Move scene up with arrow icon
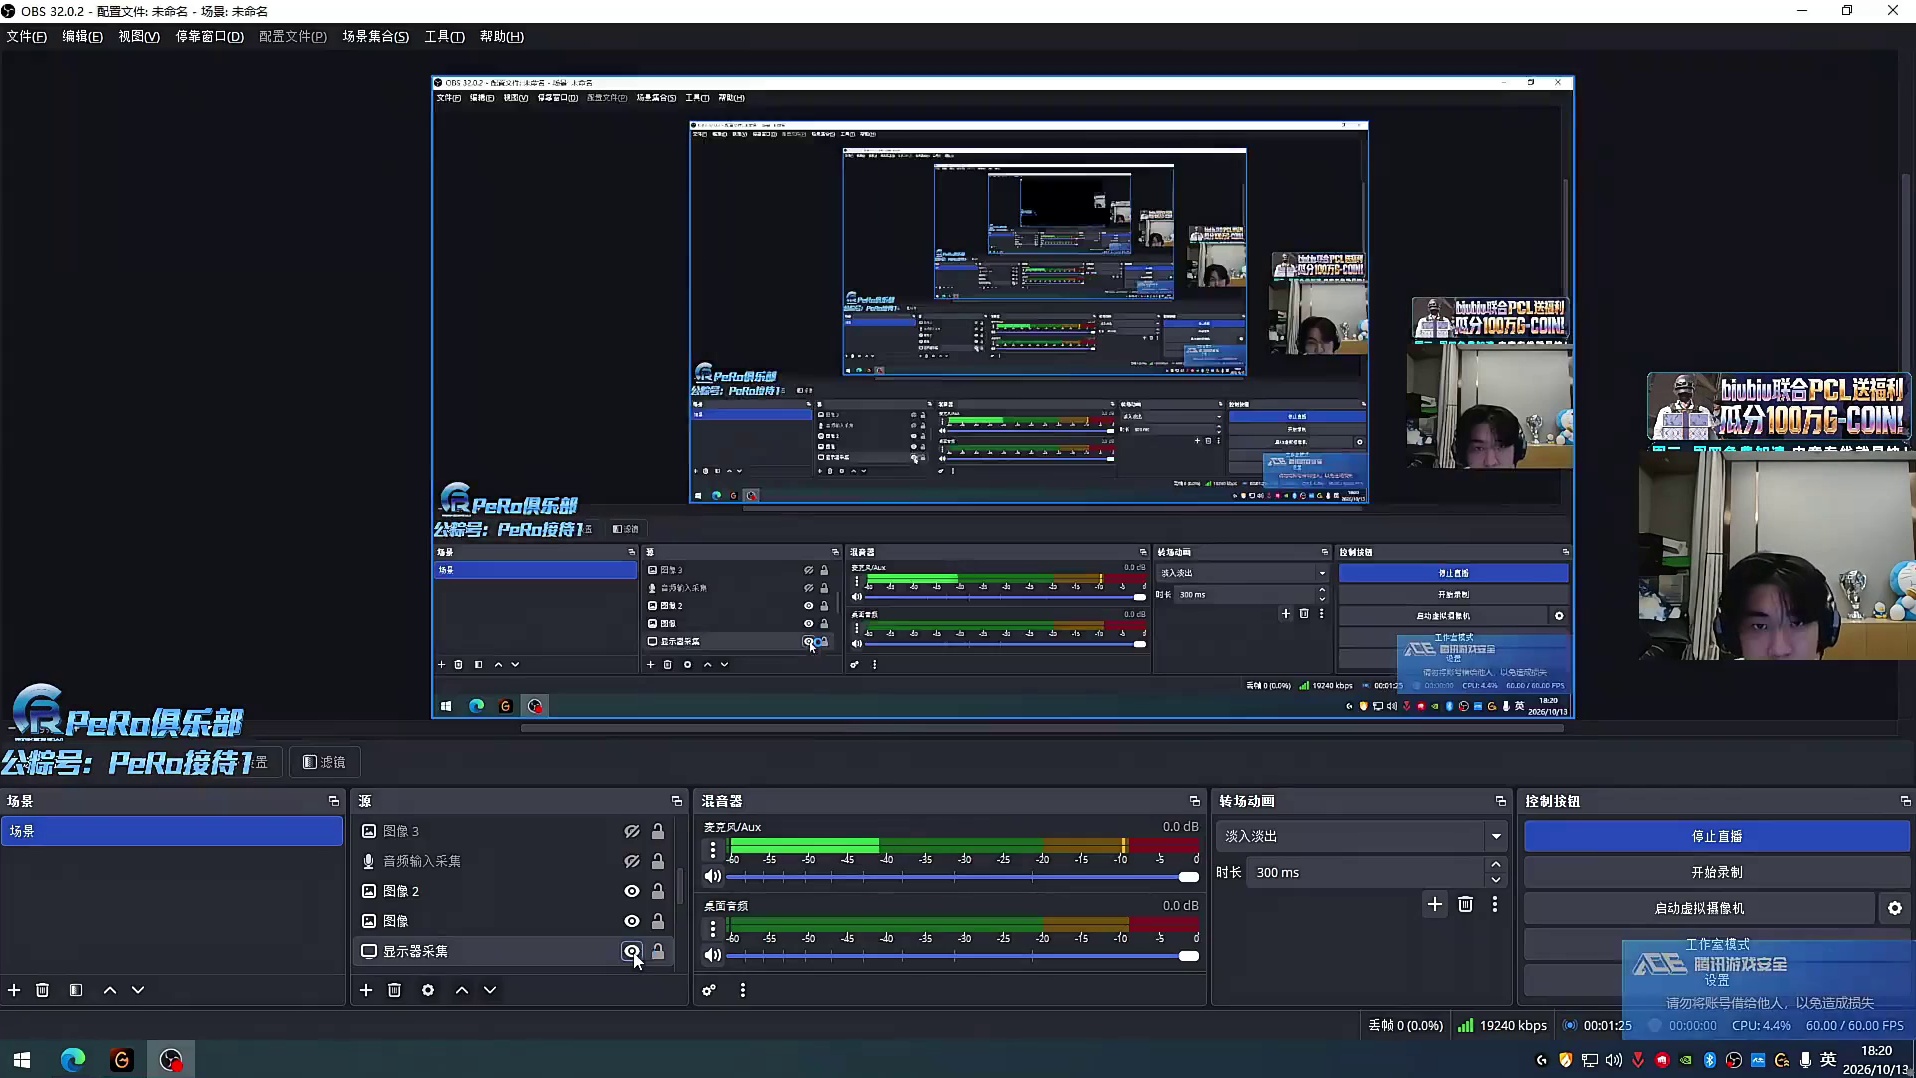 pyautogui.click(x=110, y=990)
